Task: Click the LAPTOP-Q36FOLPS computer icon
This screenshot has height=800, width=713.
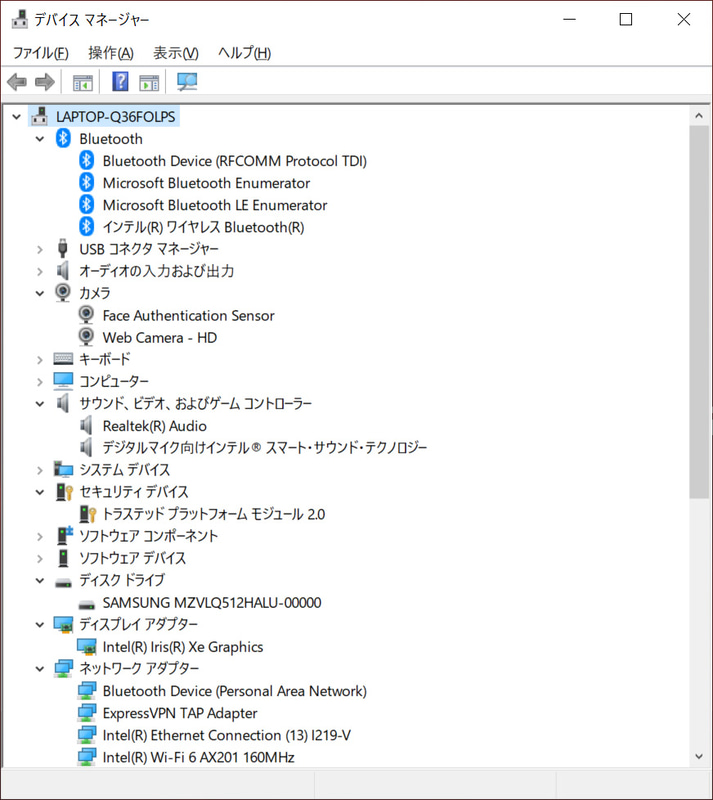Action: click(40, 116)
